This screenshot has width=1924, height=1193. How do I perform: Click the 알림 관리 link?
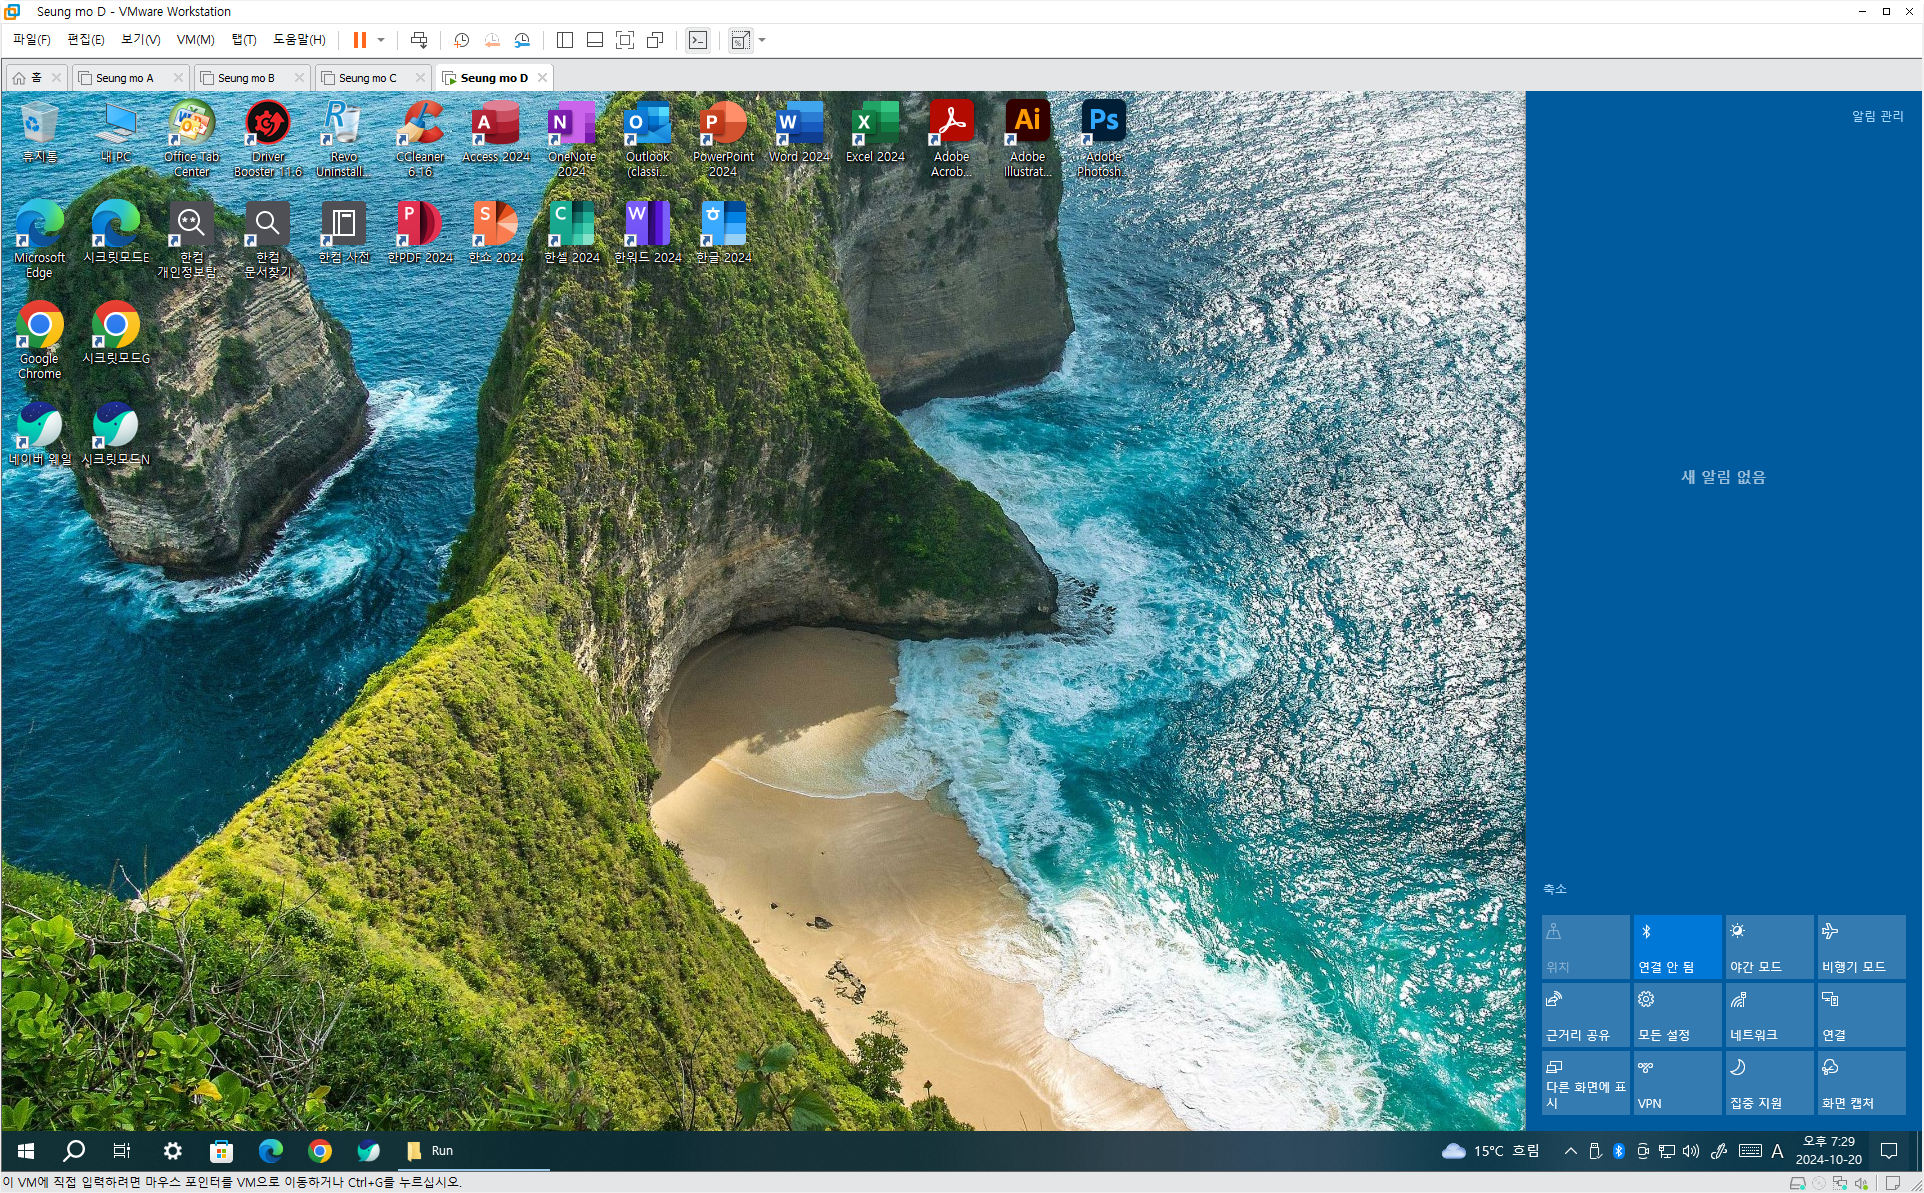coord(1877,117)
